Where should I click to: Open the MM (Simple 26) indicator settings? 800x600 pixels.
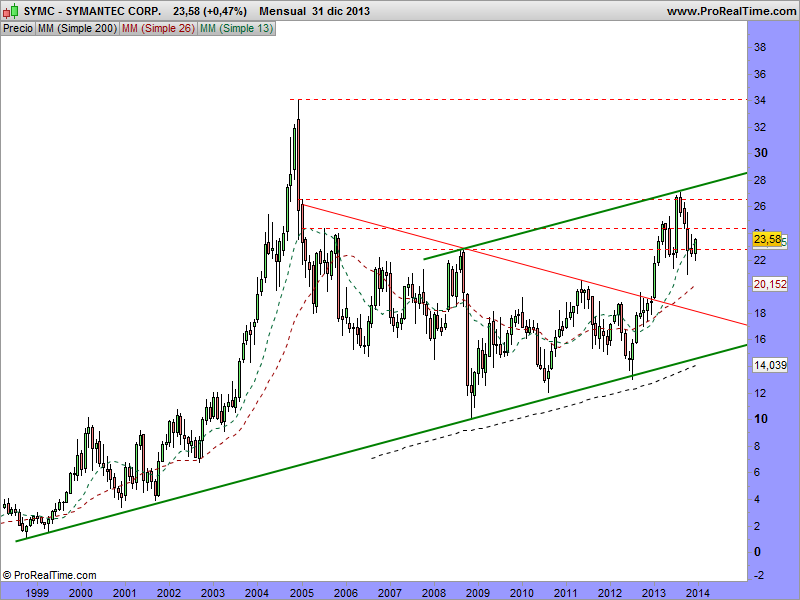[x=158, y=29]
